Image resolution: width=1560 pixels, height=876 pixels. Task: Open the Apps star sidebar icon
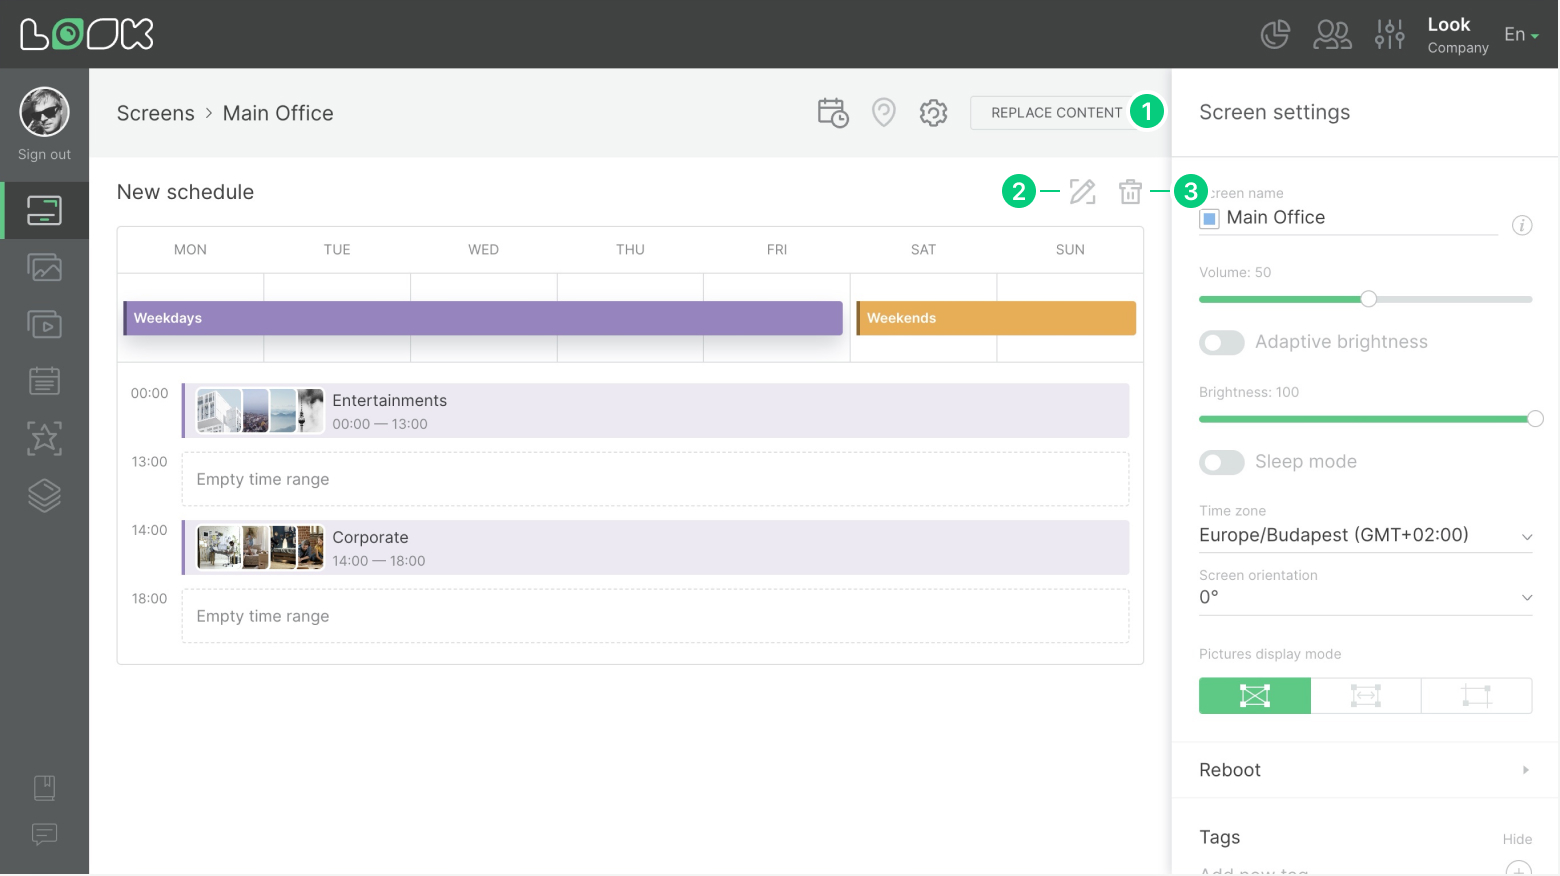[44, 438]
